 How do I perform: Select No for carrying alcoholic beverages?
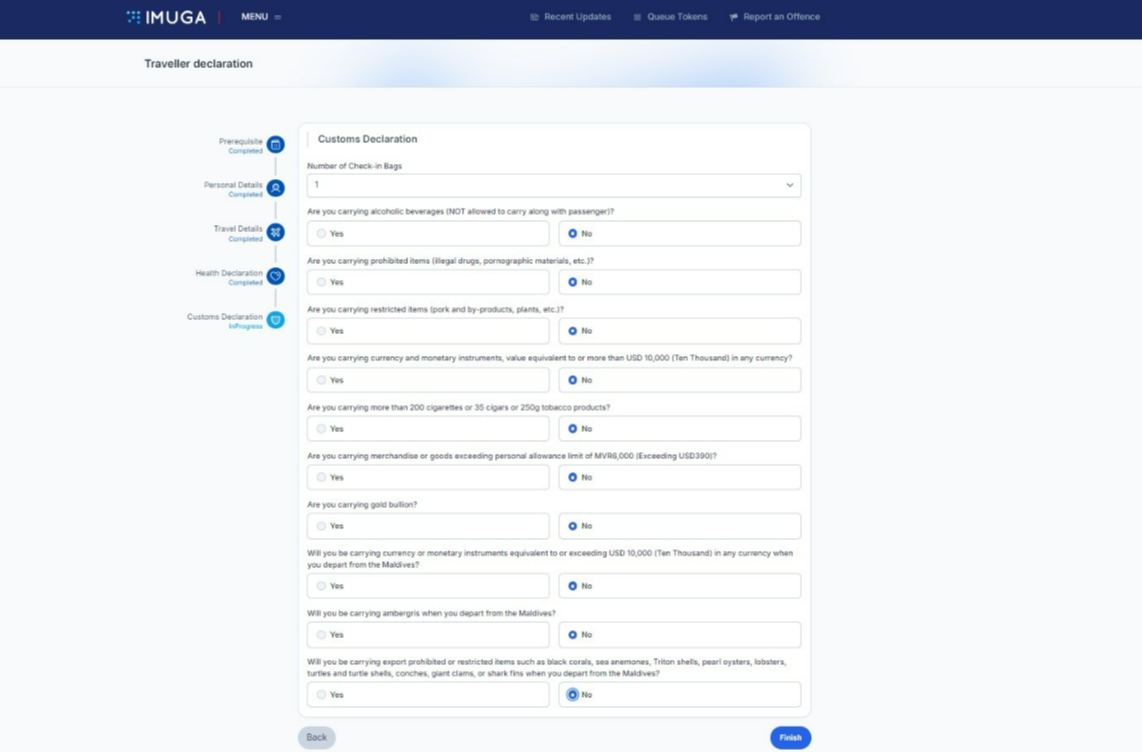click(572, 234)
